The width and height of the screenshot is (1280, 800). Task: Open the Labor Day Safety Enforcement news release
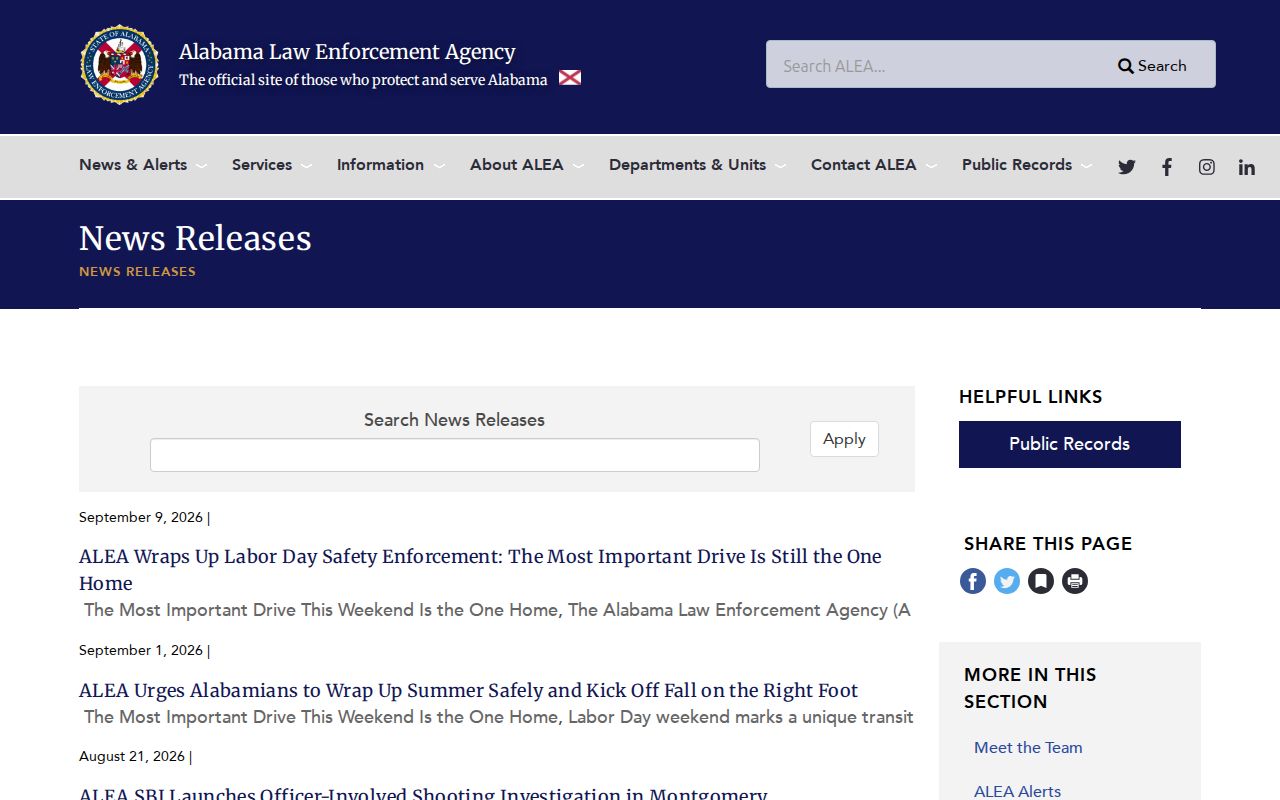[x=480, y=570]
